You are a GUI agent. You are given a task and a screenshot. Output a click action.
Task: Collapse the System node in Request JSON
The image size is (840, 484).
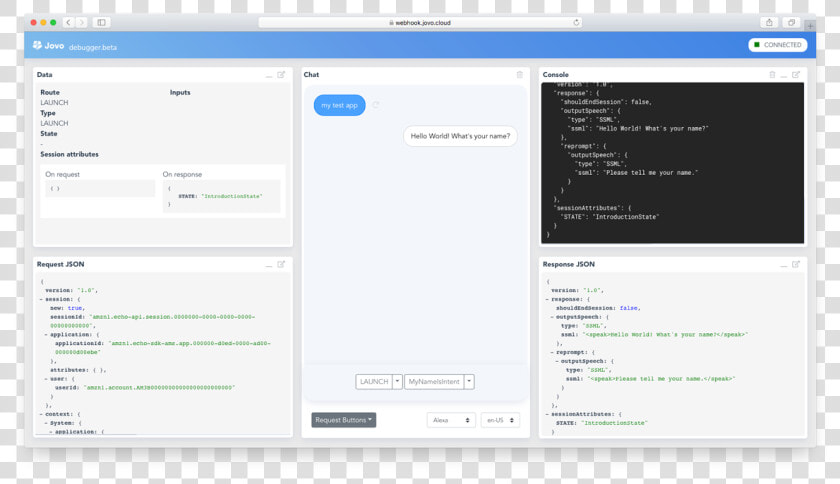(x=46, y=423)
